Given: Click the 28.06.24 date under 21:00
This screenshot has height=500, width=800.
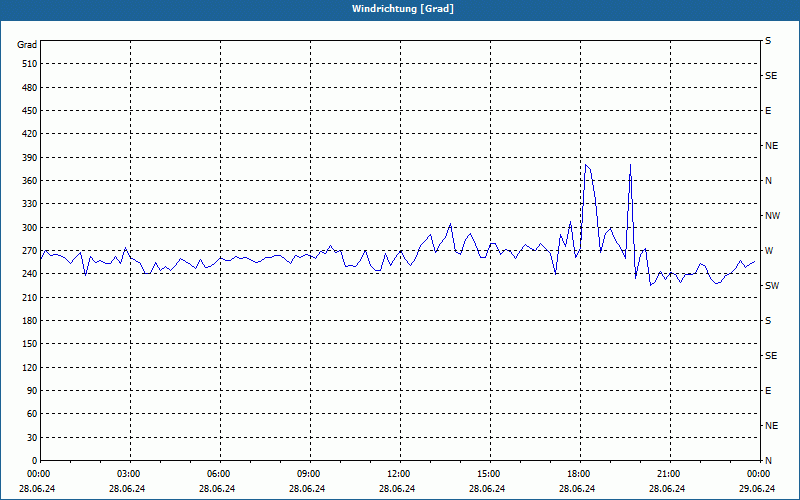Looking at the screenshot, I should pos(667,488).
